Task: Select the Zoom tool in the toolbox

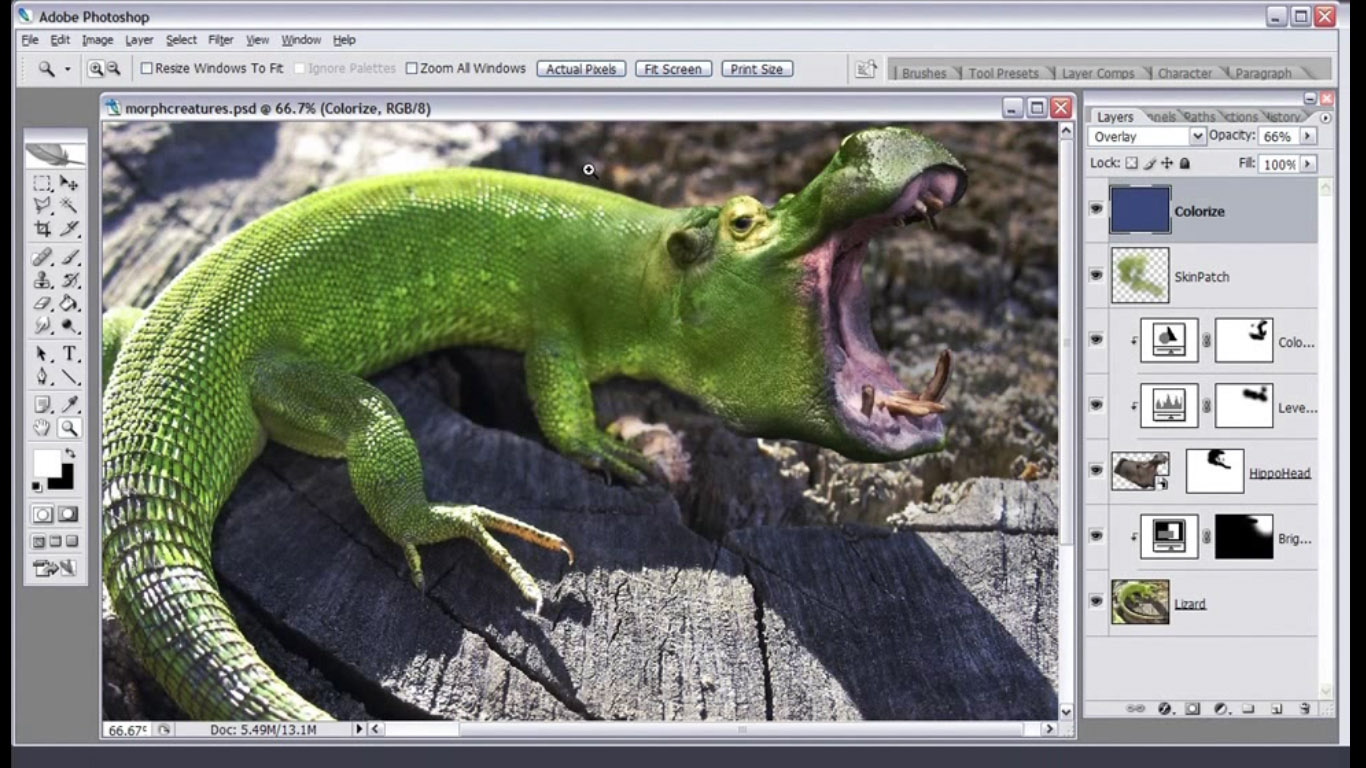Action: pyautogui.click(x=69, y=428)
